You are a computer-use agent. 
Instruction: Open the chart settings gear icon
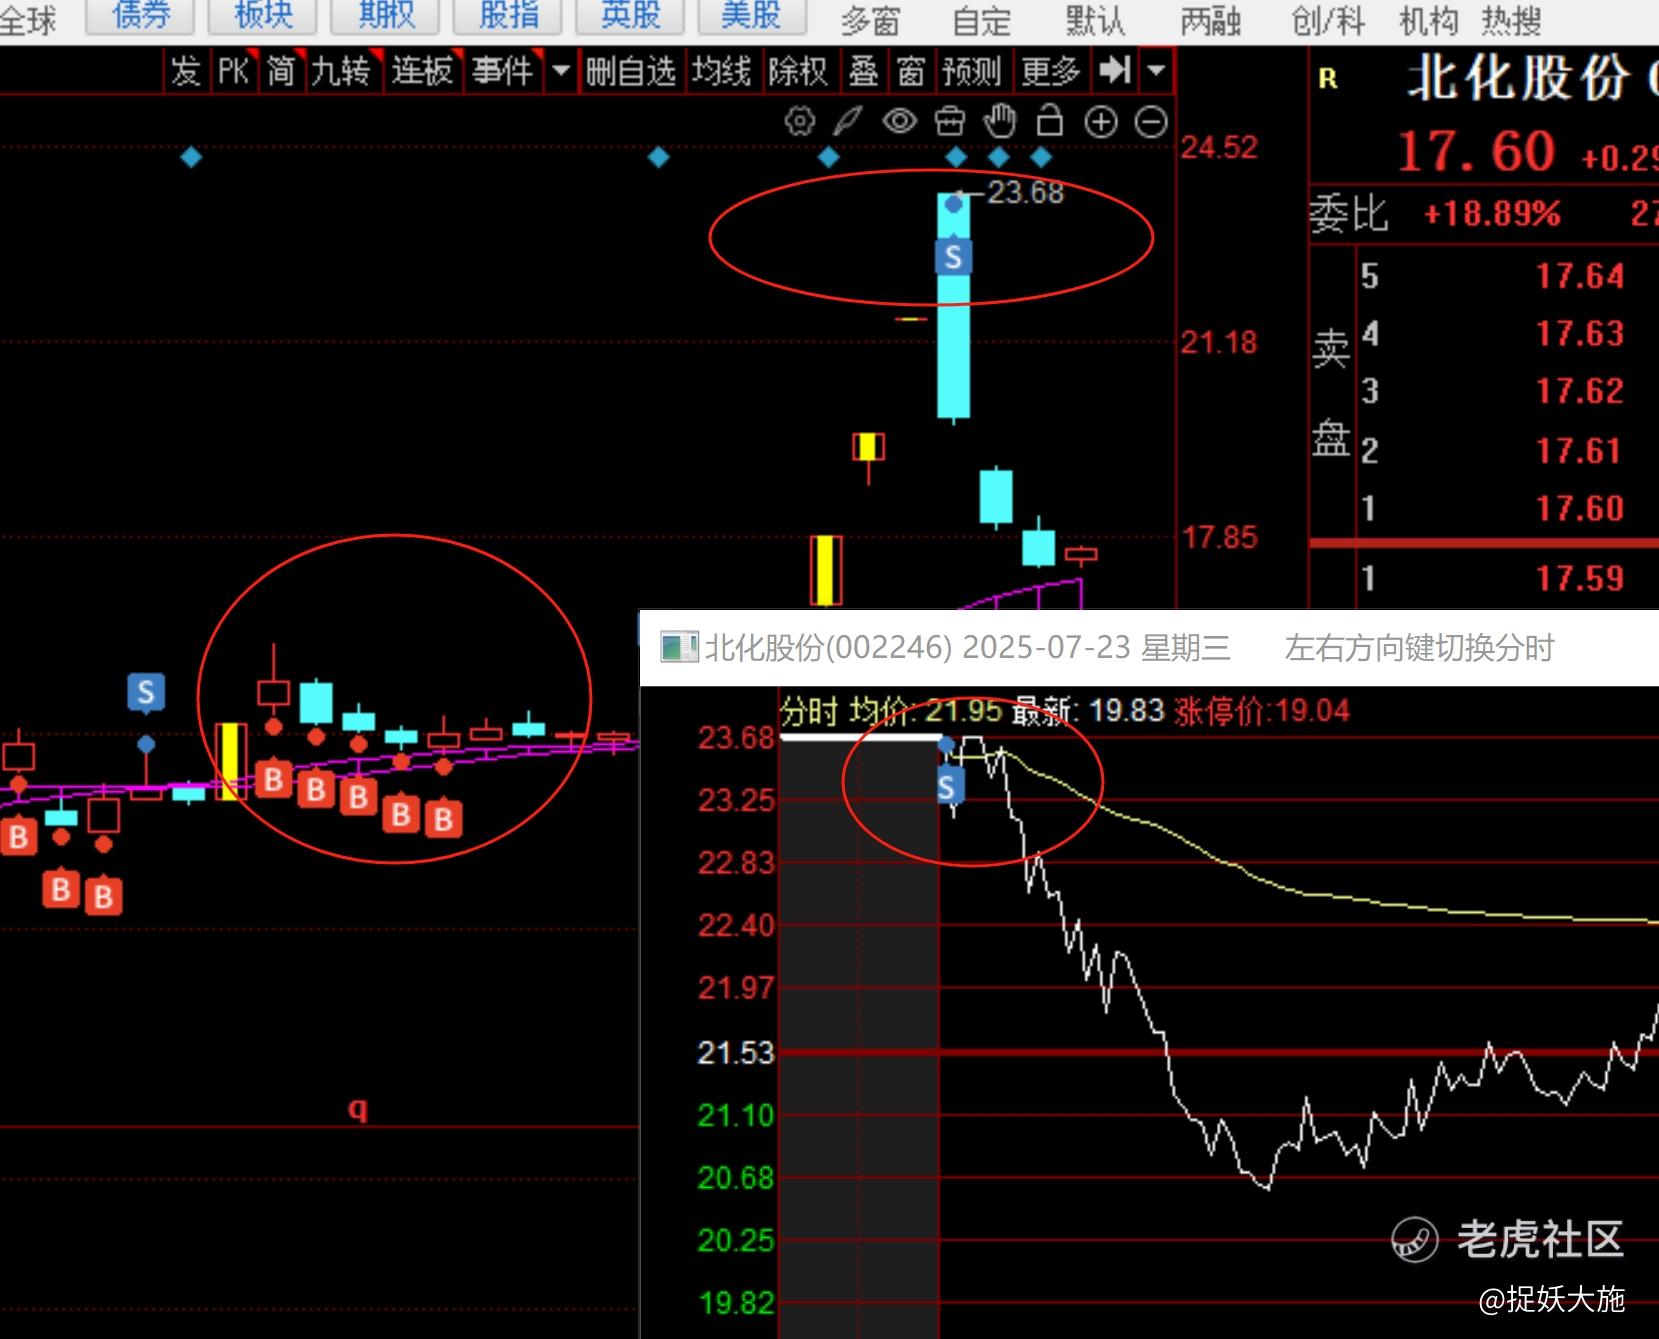(x=799, y=122)
